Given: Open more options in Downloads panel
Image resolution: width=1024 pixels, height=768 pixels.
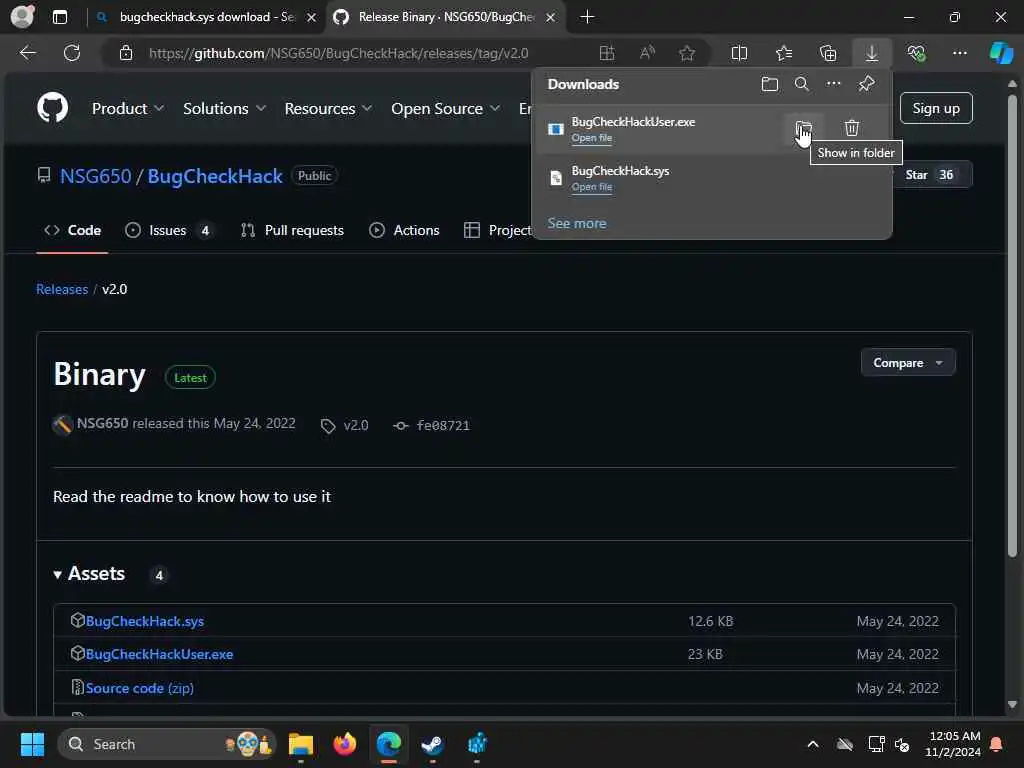Looking at the screenshot, I should 833,84.
